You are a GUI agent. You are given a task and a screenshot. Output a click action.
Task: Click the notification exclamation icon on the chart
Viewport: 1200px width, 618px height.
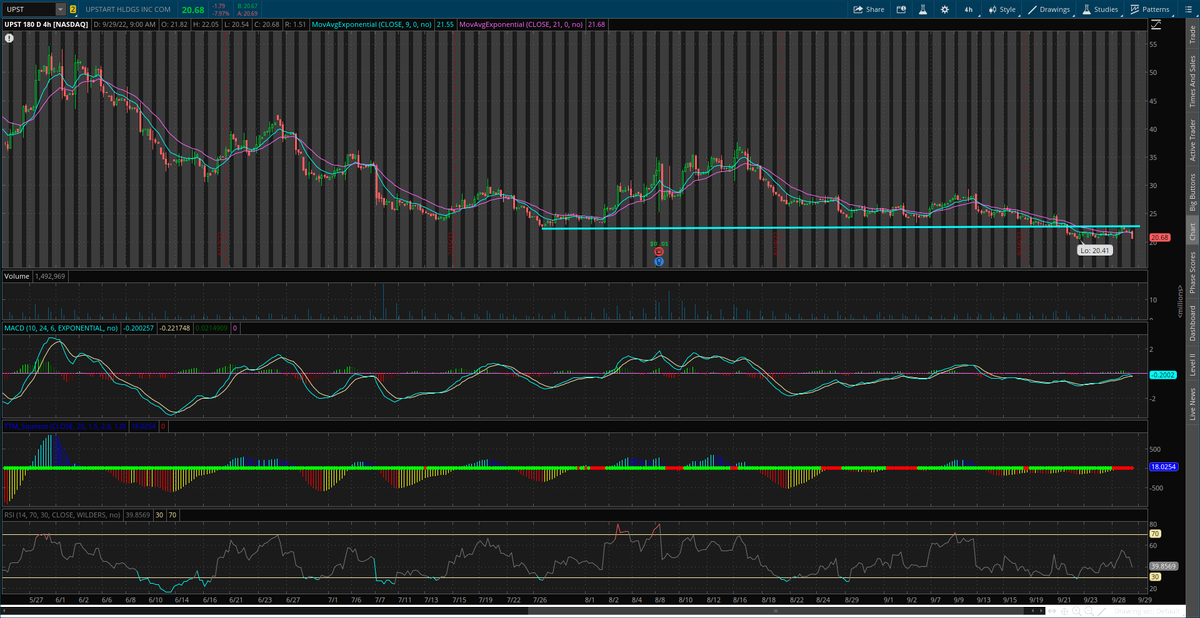[x=8, y=38]
